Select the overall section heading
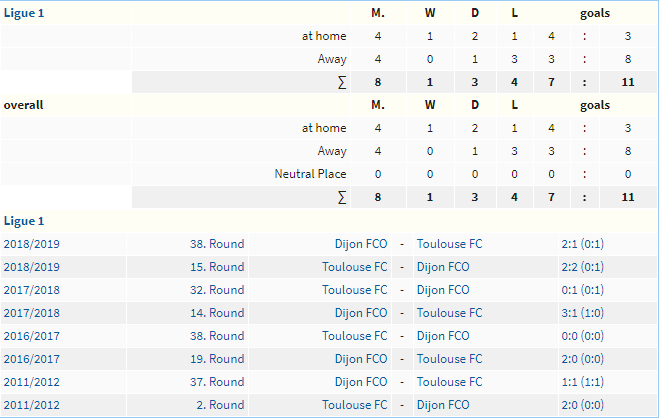 24,105
